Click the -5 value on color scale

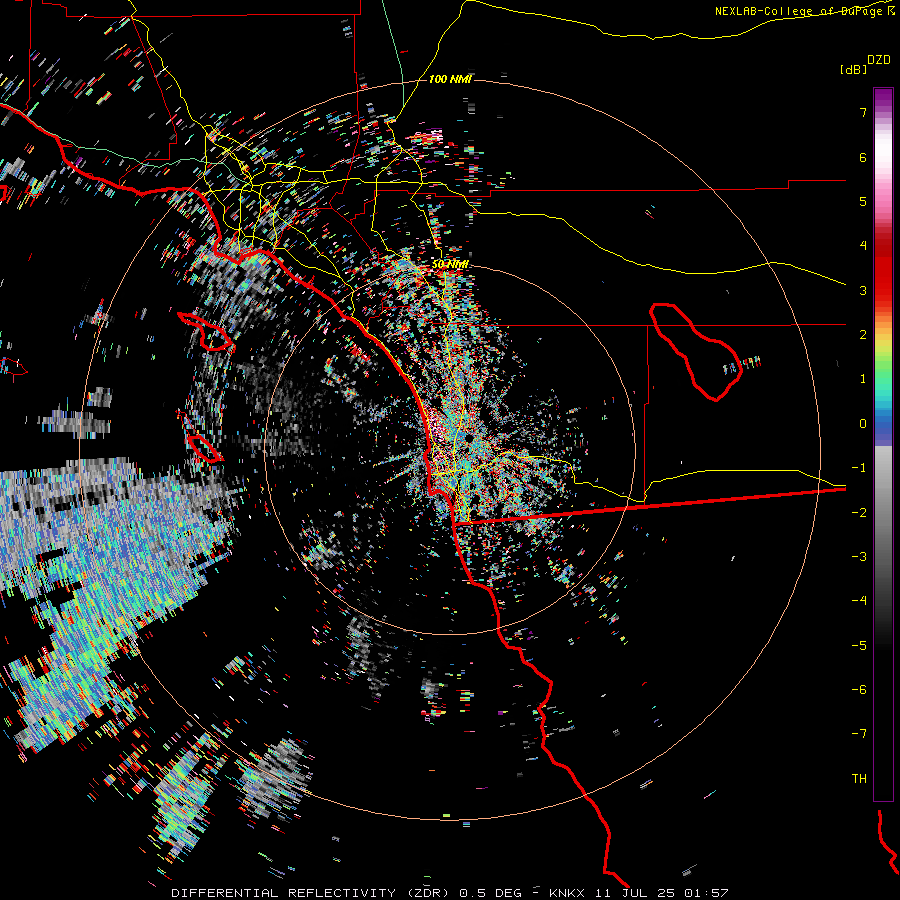859,646
